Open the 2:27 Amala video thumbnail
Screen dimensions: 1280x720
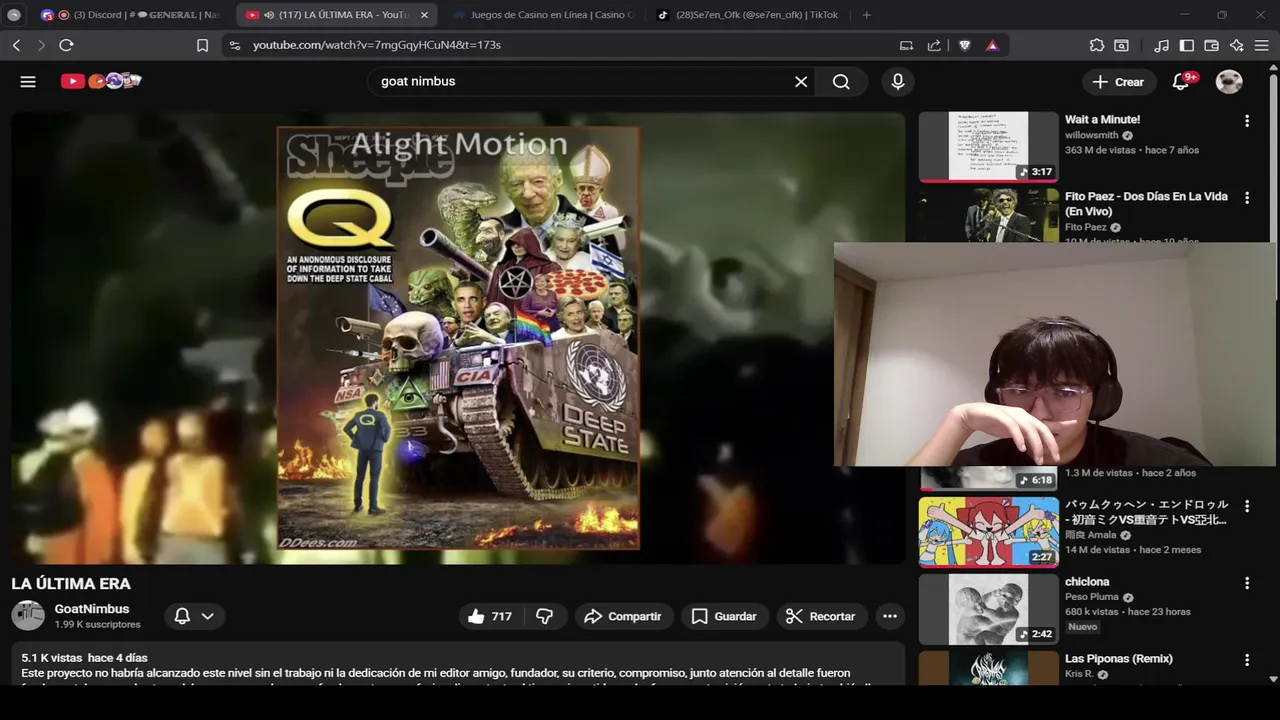pyautogui.click(x=988, y=532)
